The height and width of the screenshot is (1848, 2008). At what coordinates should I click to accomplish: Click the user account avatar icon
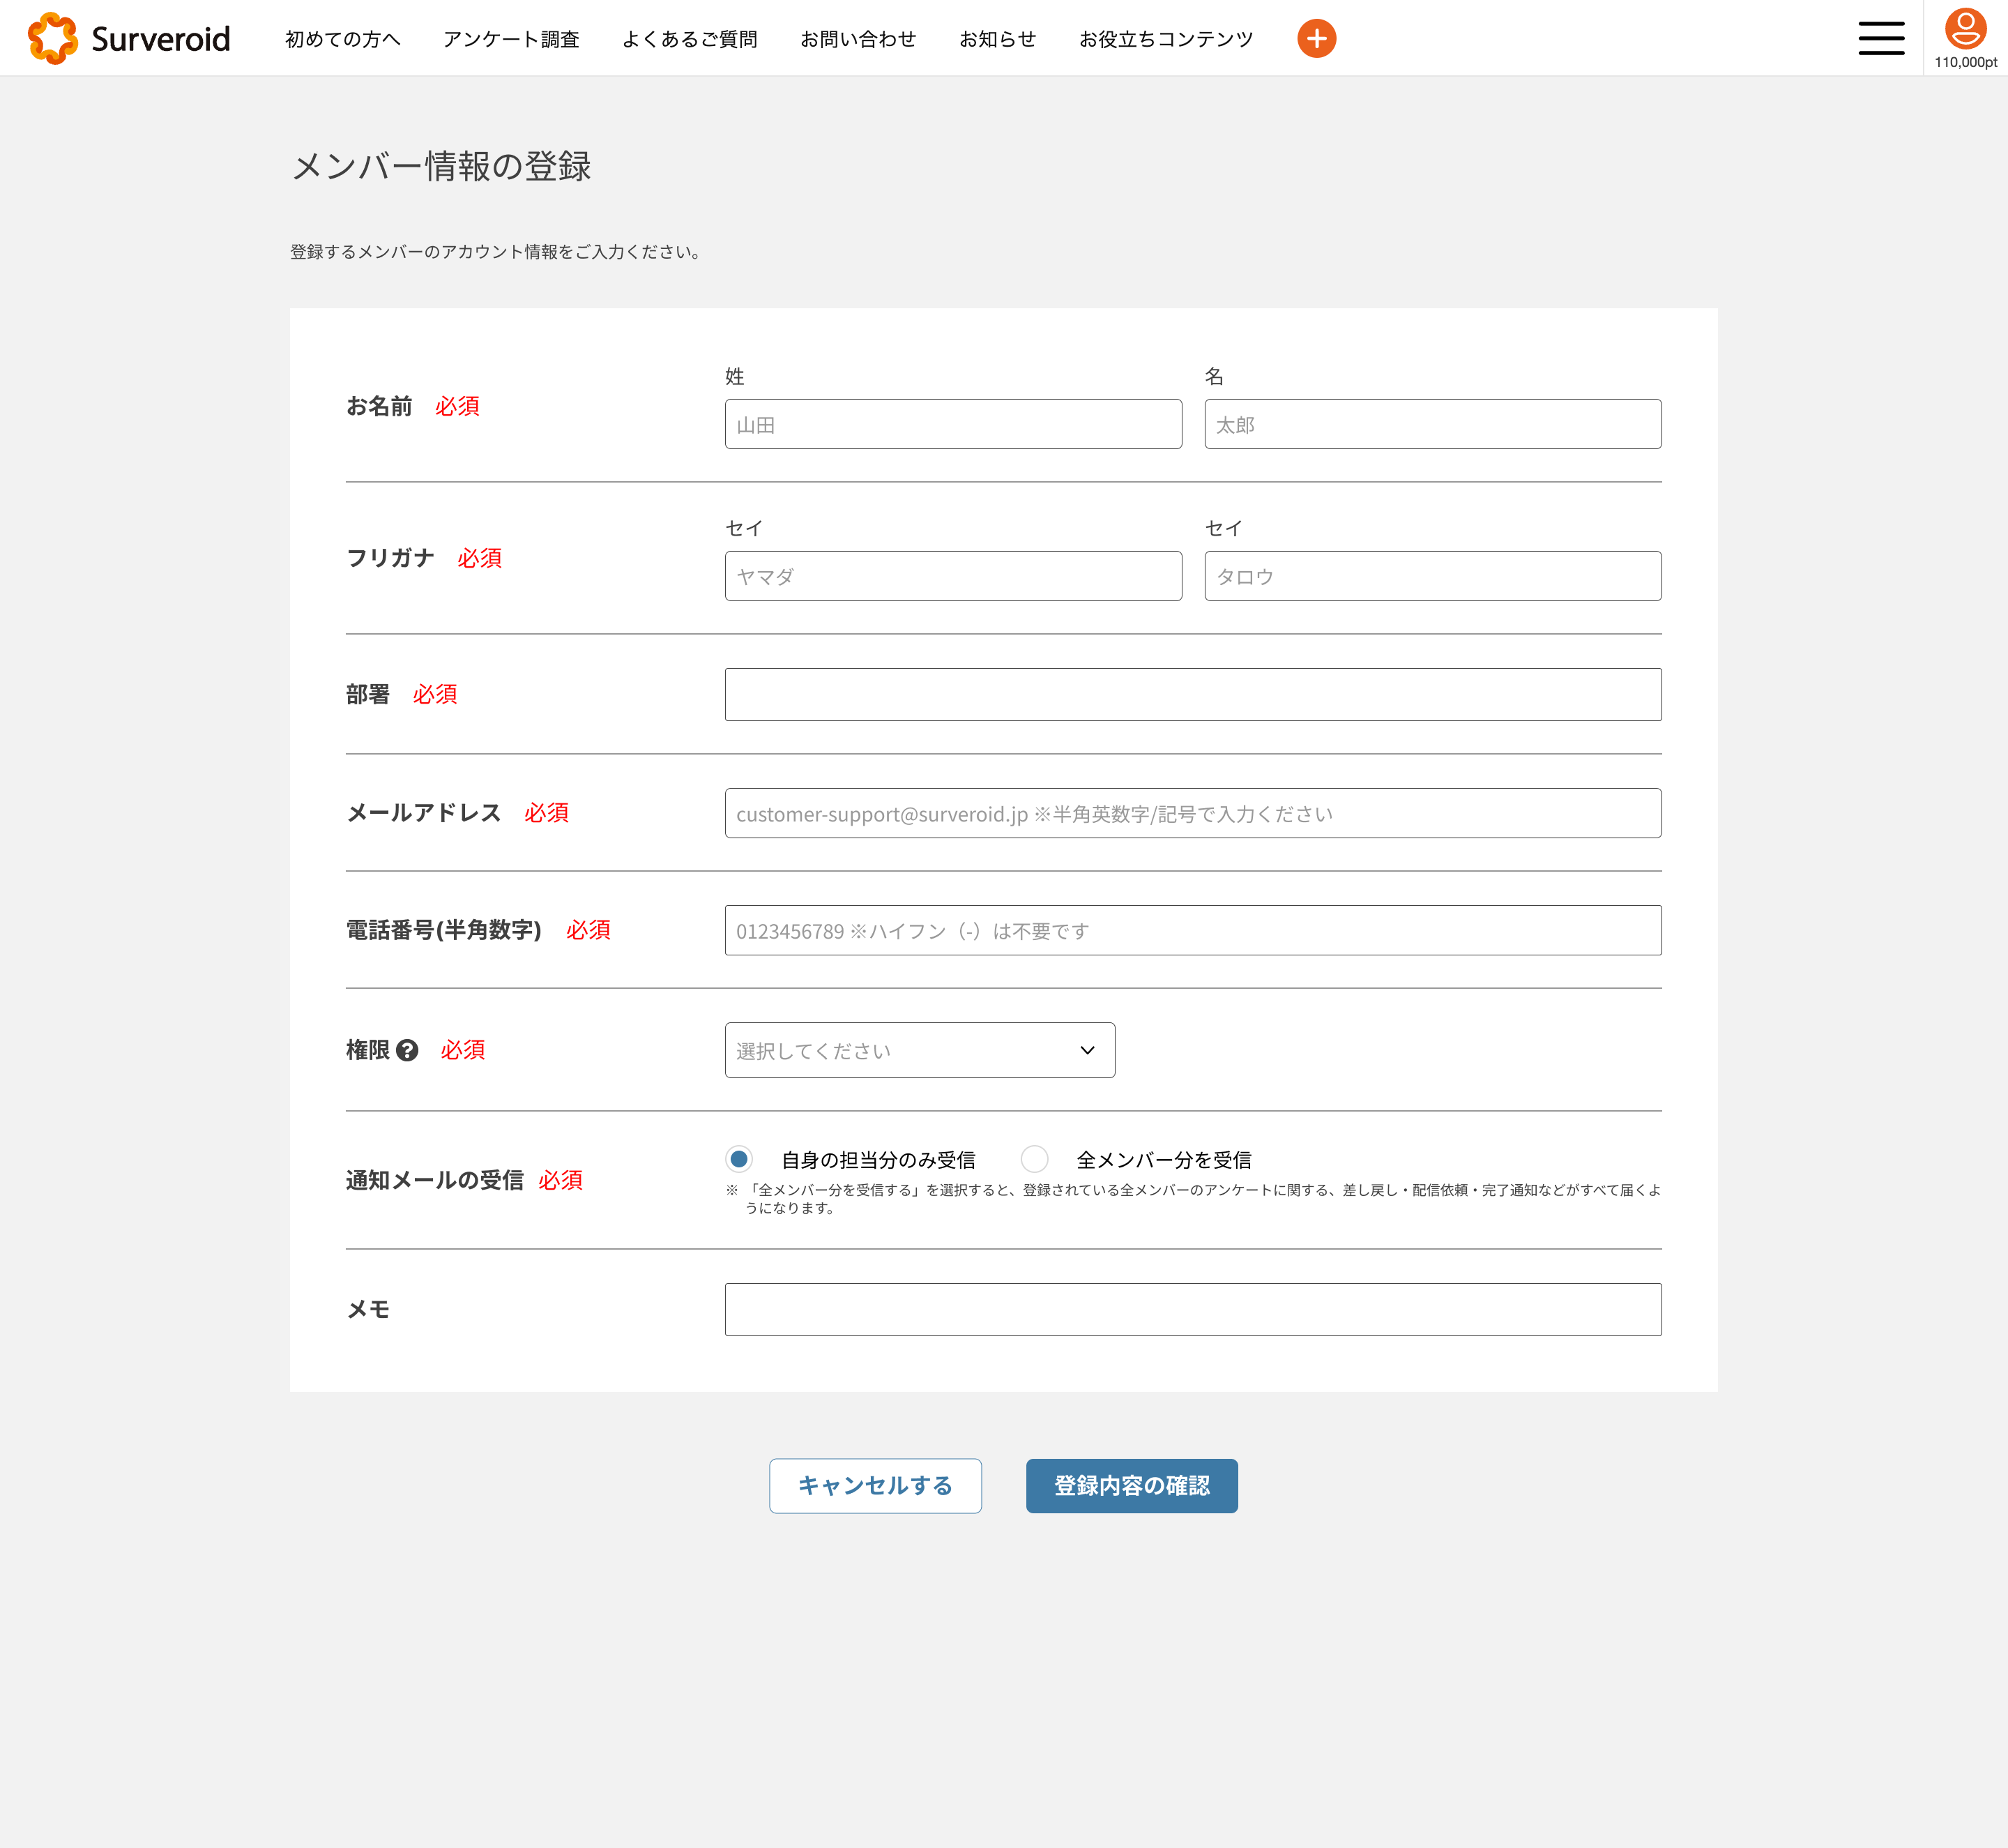point(1965,29)
